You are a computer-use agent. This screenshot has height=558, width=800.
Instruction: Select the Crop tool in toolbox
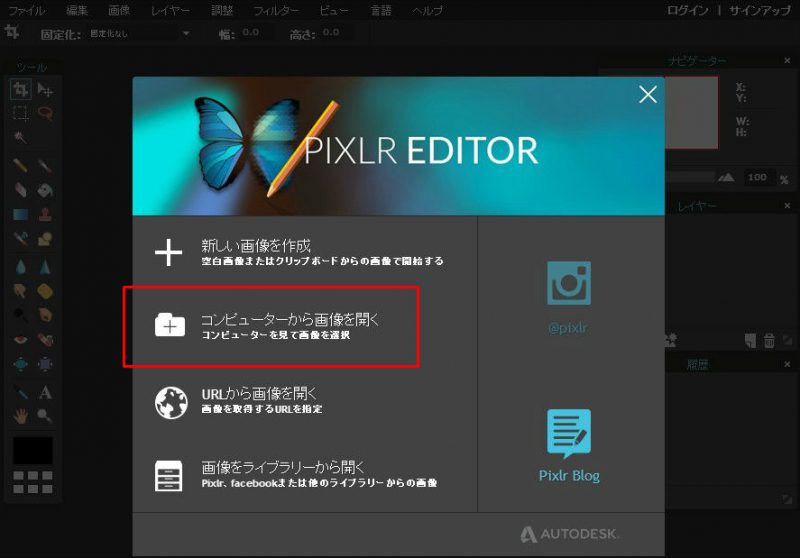click(20, 90)
